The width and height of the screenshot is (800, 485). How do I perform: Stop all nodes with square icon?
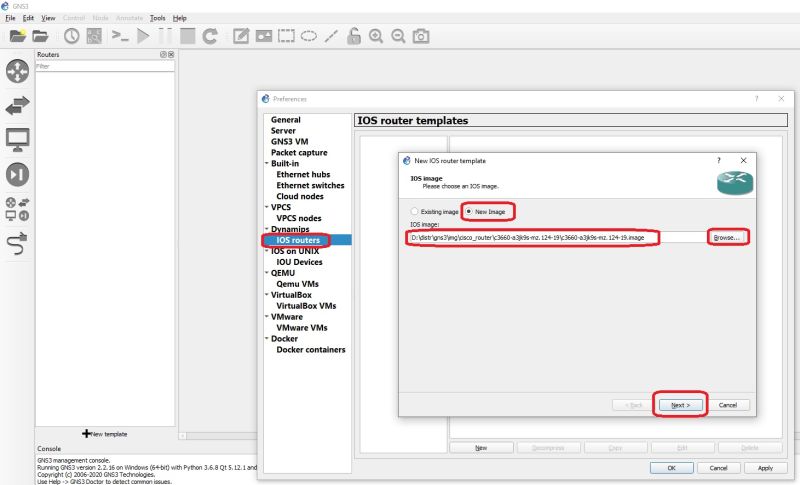click(187, 36)
